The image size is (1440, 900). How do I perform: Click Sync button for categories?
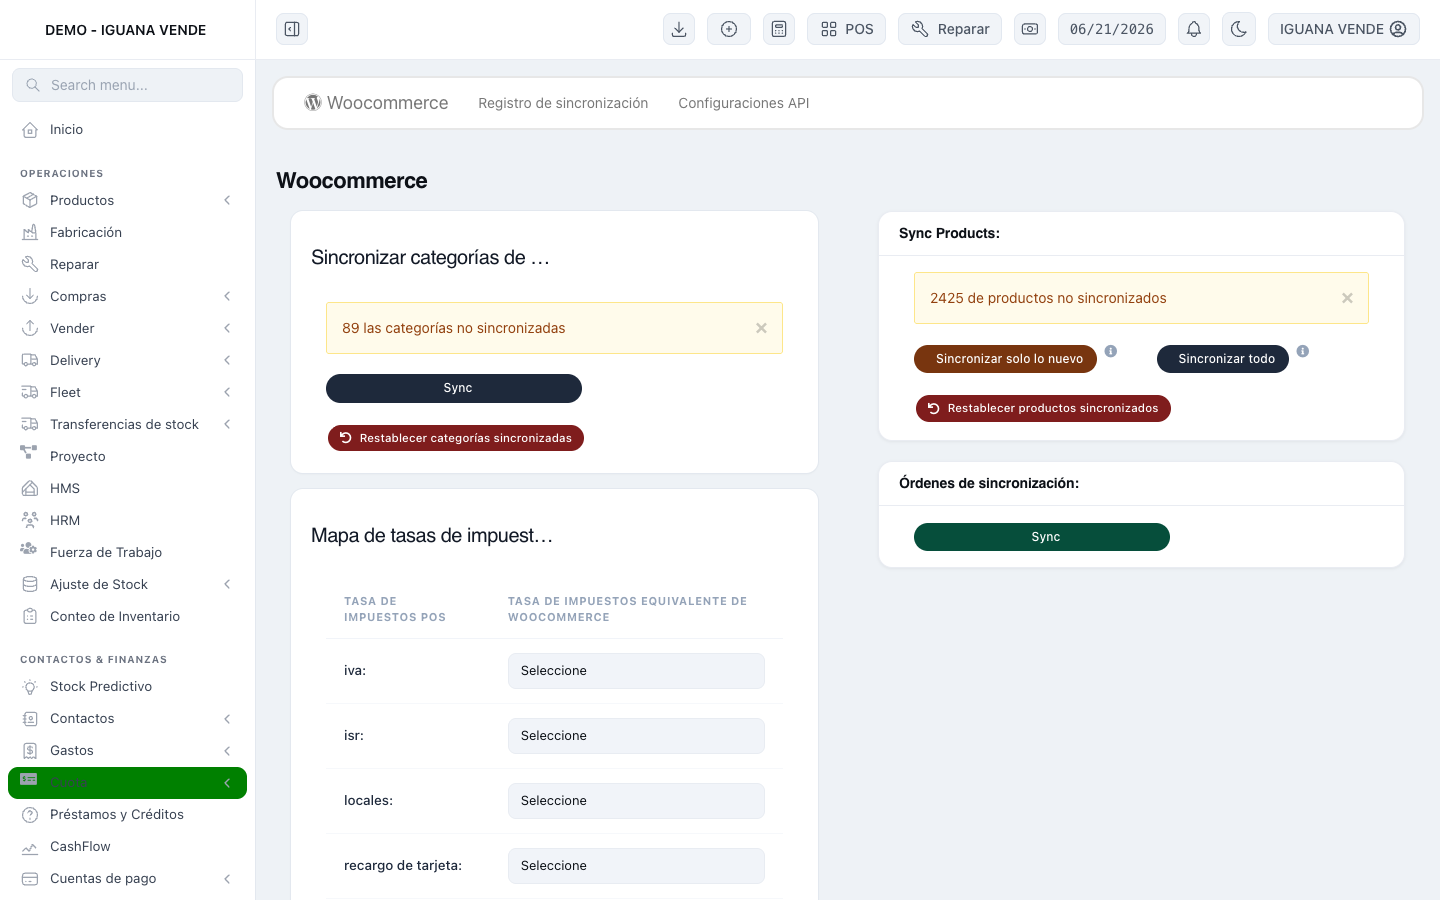pyautogui.click(x=454, y=388)
